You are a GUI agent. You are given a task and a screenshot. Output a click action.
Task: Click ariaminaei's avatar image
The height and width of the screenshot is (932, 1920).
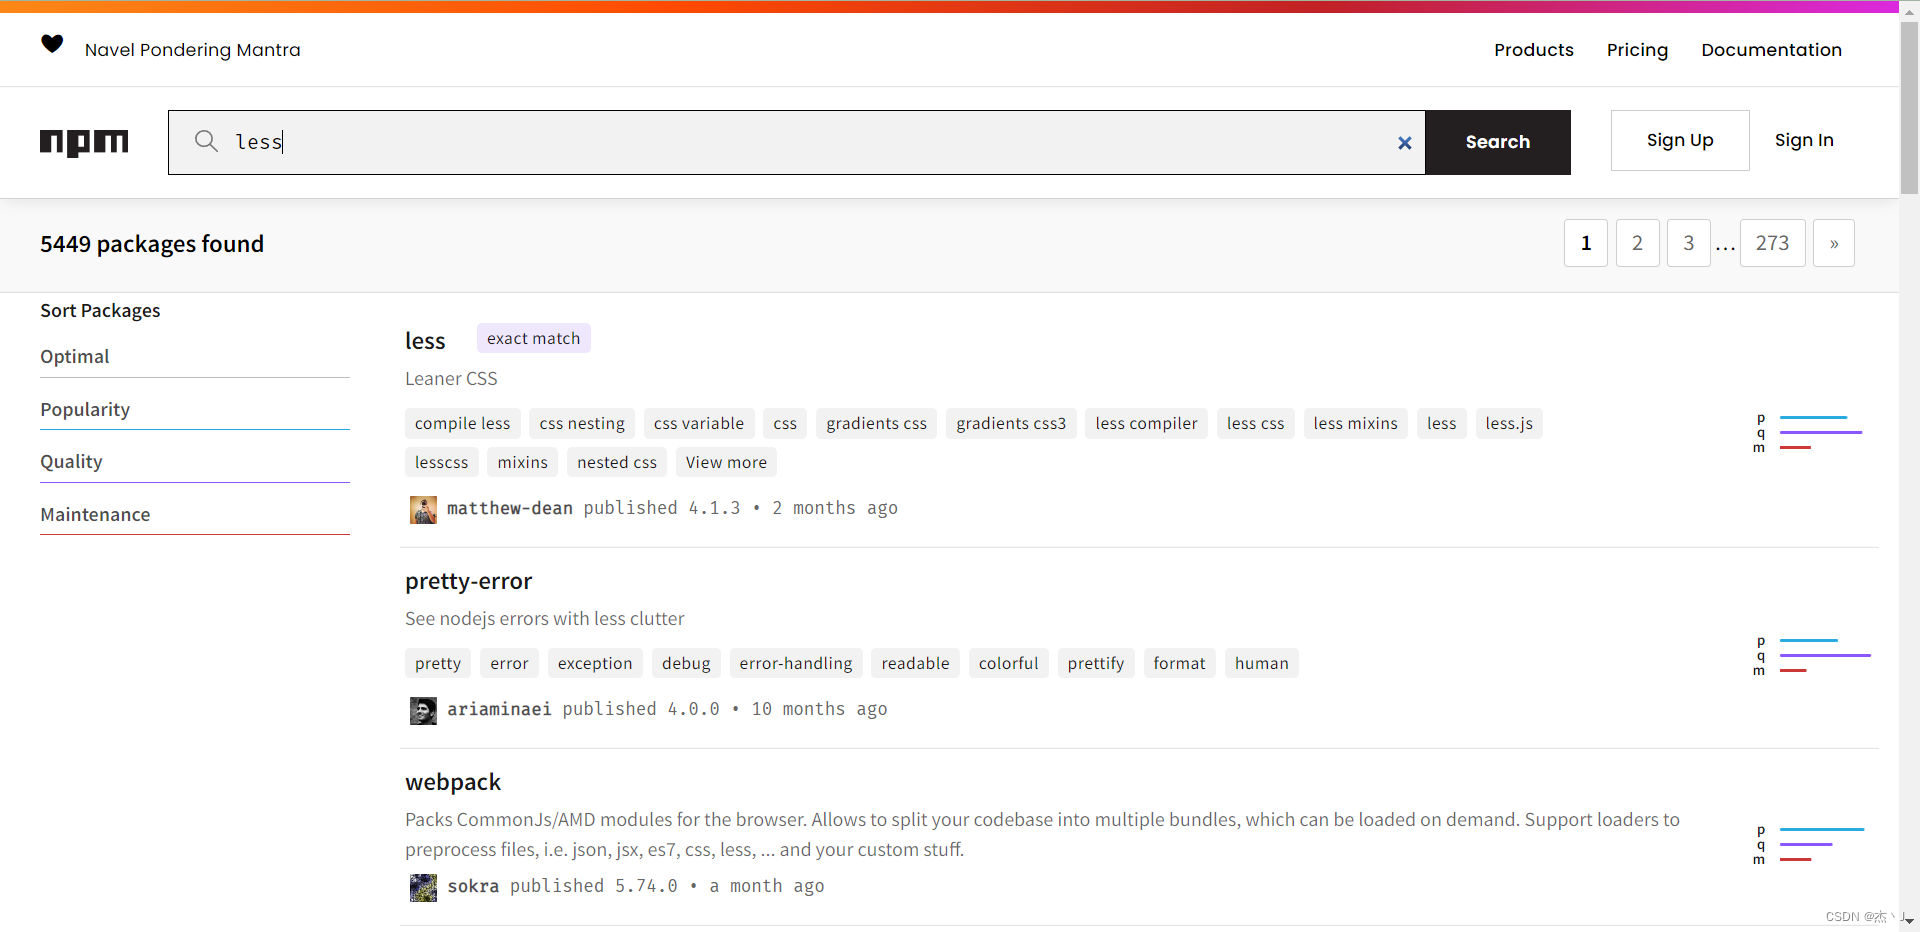pyautogui.click(x=423, y=711)
